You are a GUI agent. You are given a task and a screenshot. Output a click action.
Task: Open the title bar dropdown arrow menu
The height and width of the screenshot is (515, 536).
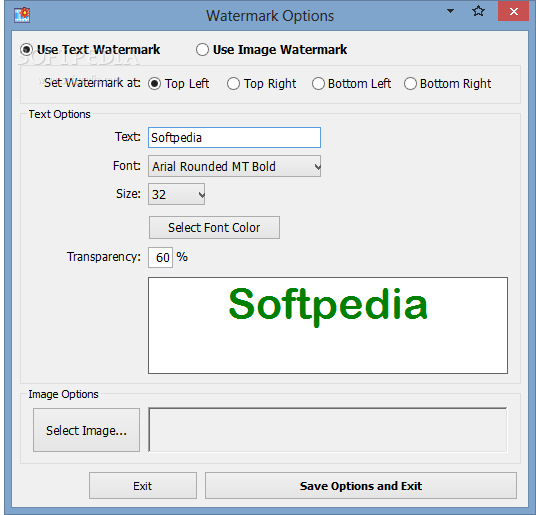tap(451, 11)
